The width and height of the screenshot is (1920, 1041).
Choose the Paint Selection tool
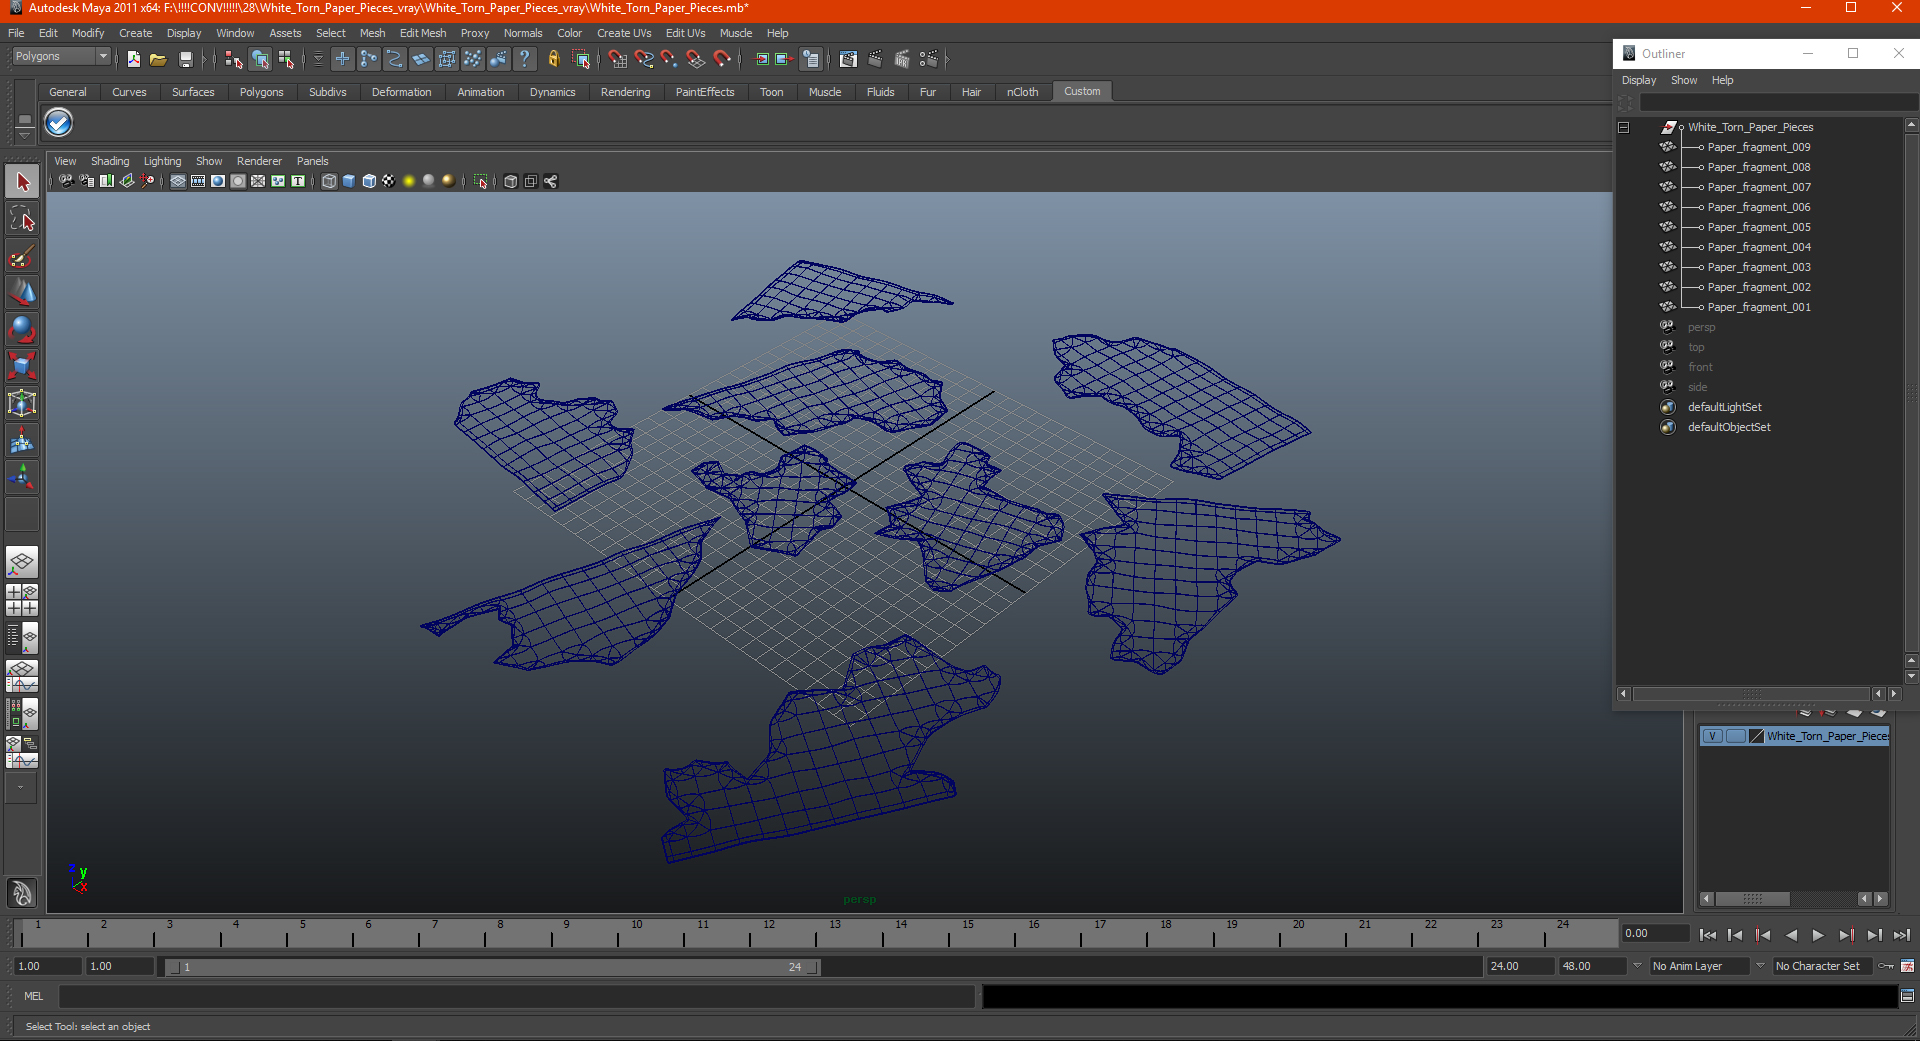click(22, 256)
